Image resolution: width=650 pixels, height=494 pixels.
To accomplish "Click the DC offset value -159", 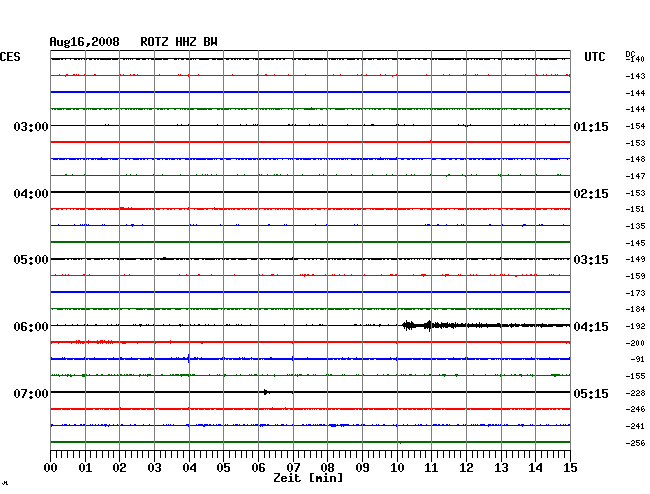I will pos(635,276).
